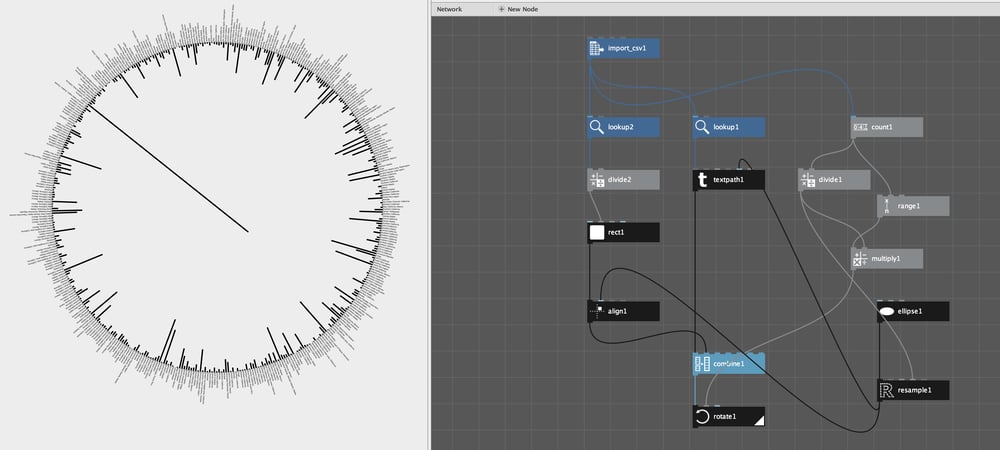This screenshot has width=1000, height=450.
Task: Click the import_csv1 node's table icon
Action: pyautogui.click(x=597, y=48)
